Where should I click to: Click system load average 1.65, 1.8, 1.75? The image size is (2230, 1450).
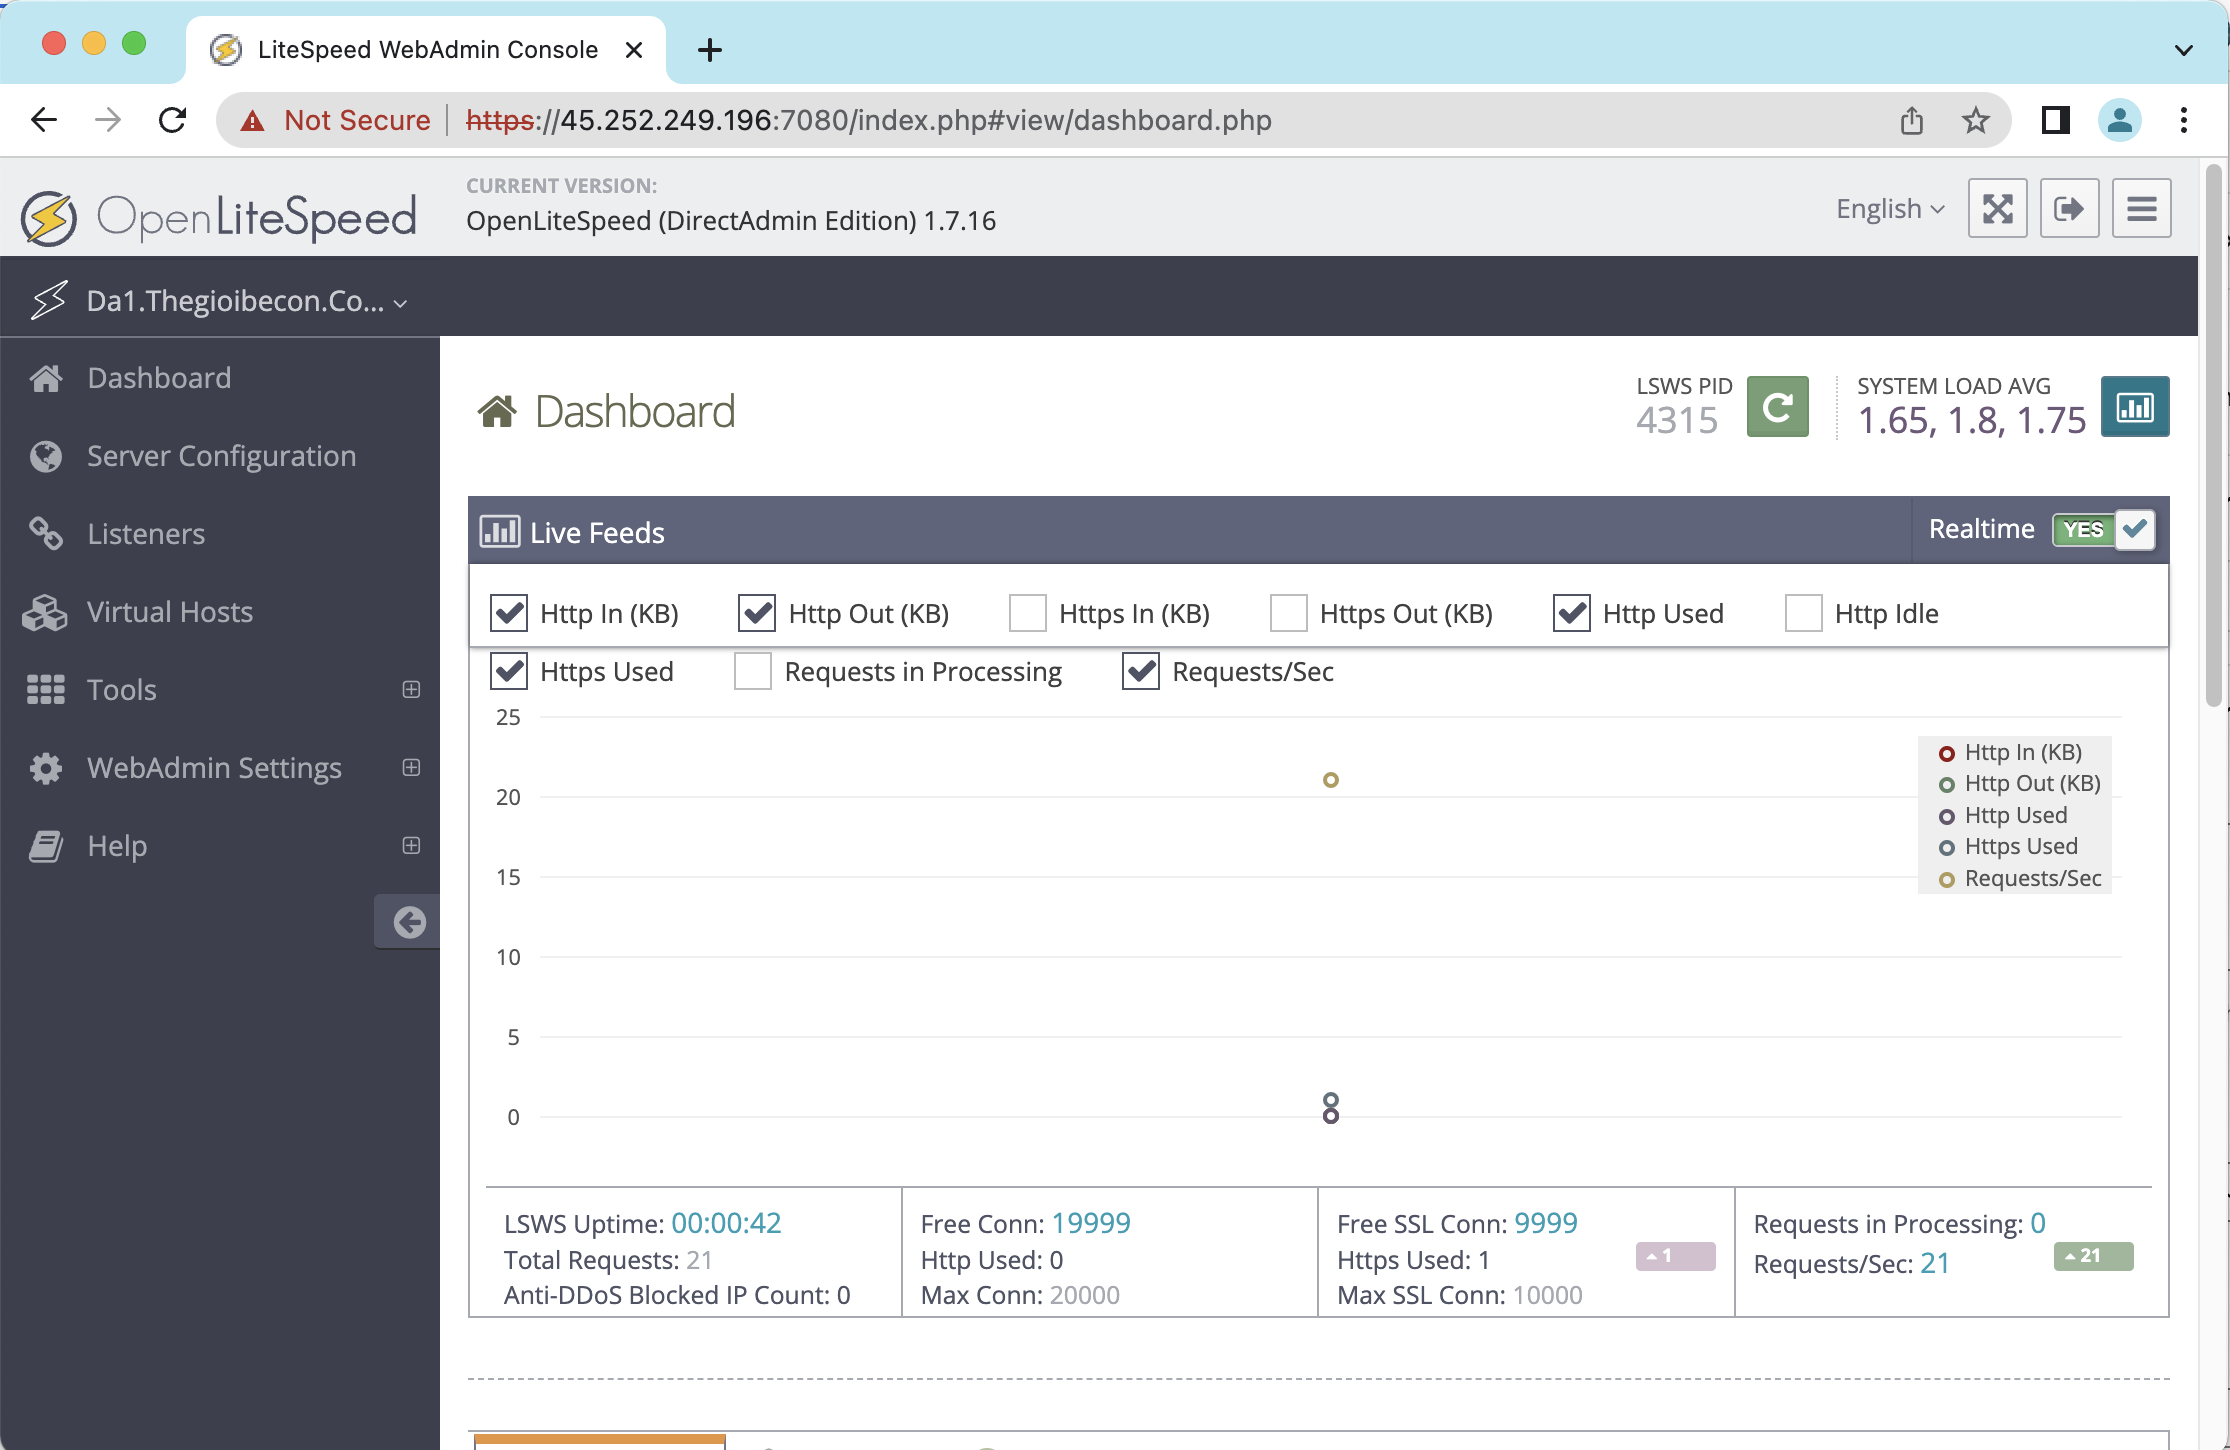(1972, 421)
